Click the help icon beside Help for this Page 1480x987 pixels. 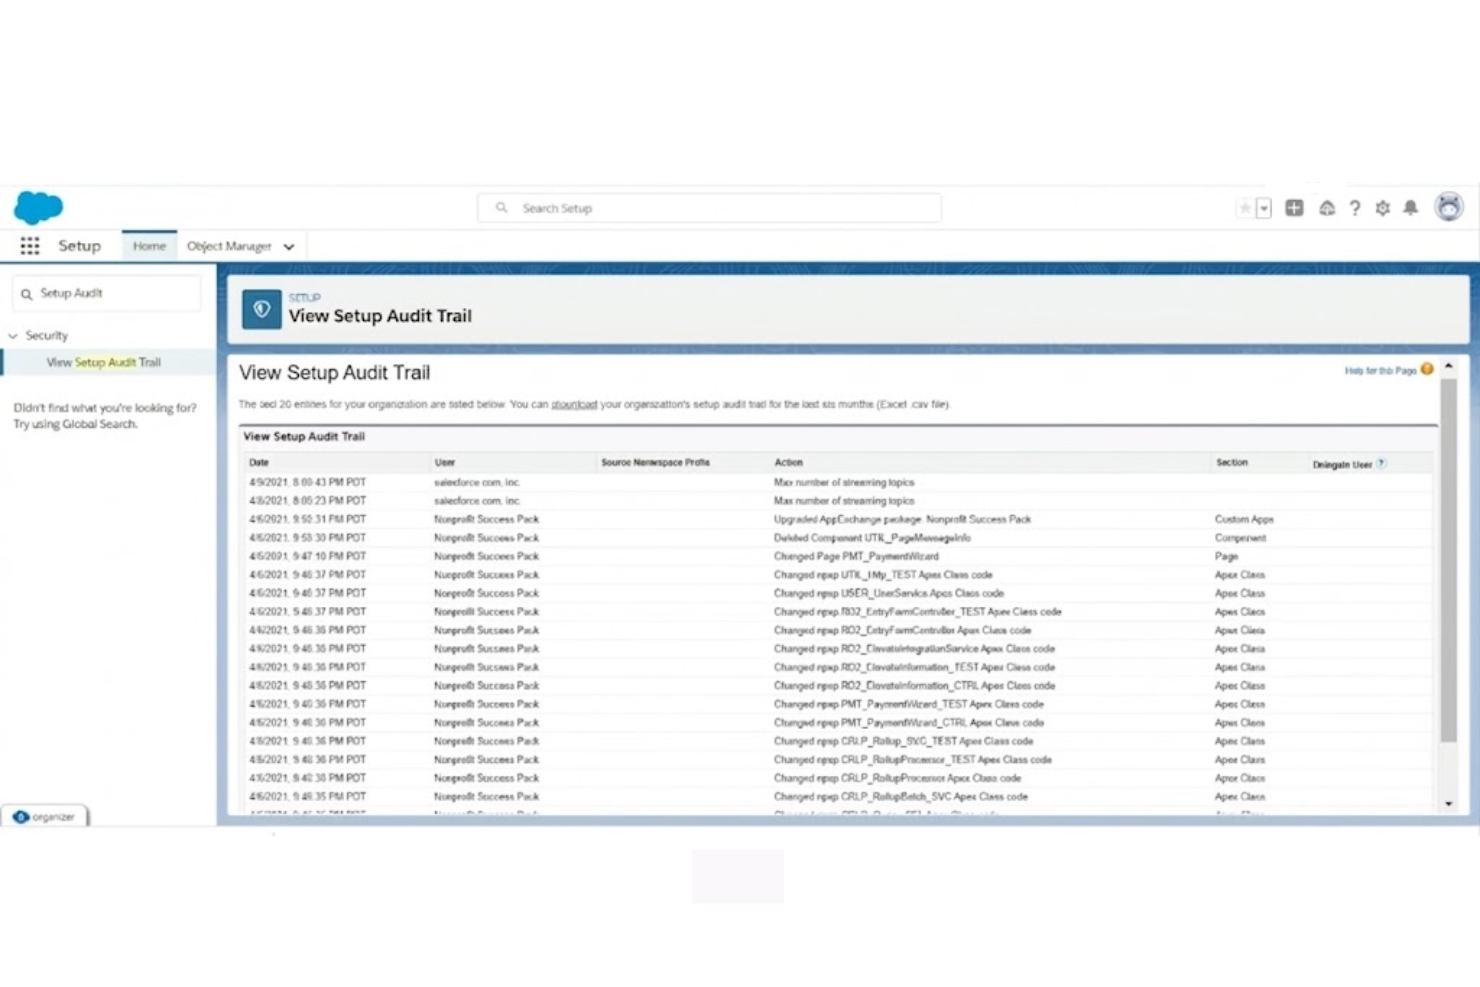(x=1427, y=369)
